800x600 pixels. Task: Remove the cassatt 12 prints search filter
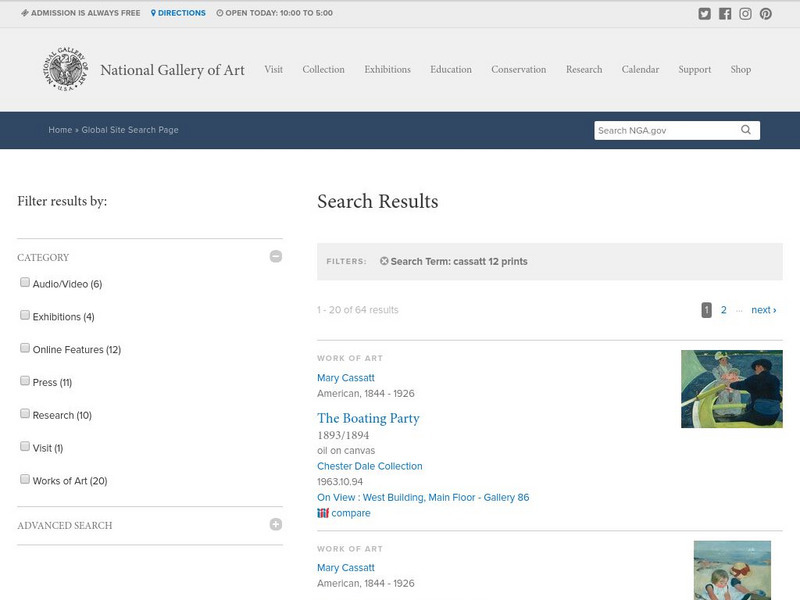tap(384, 261)
